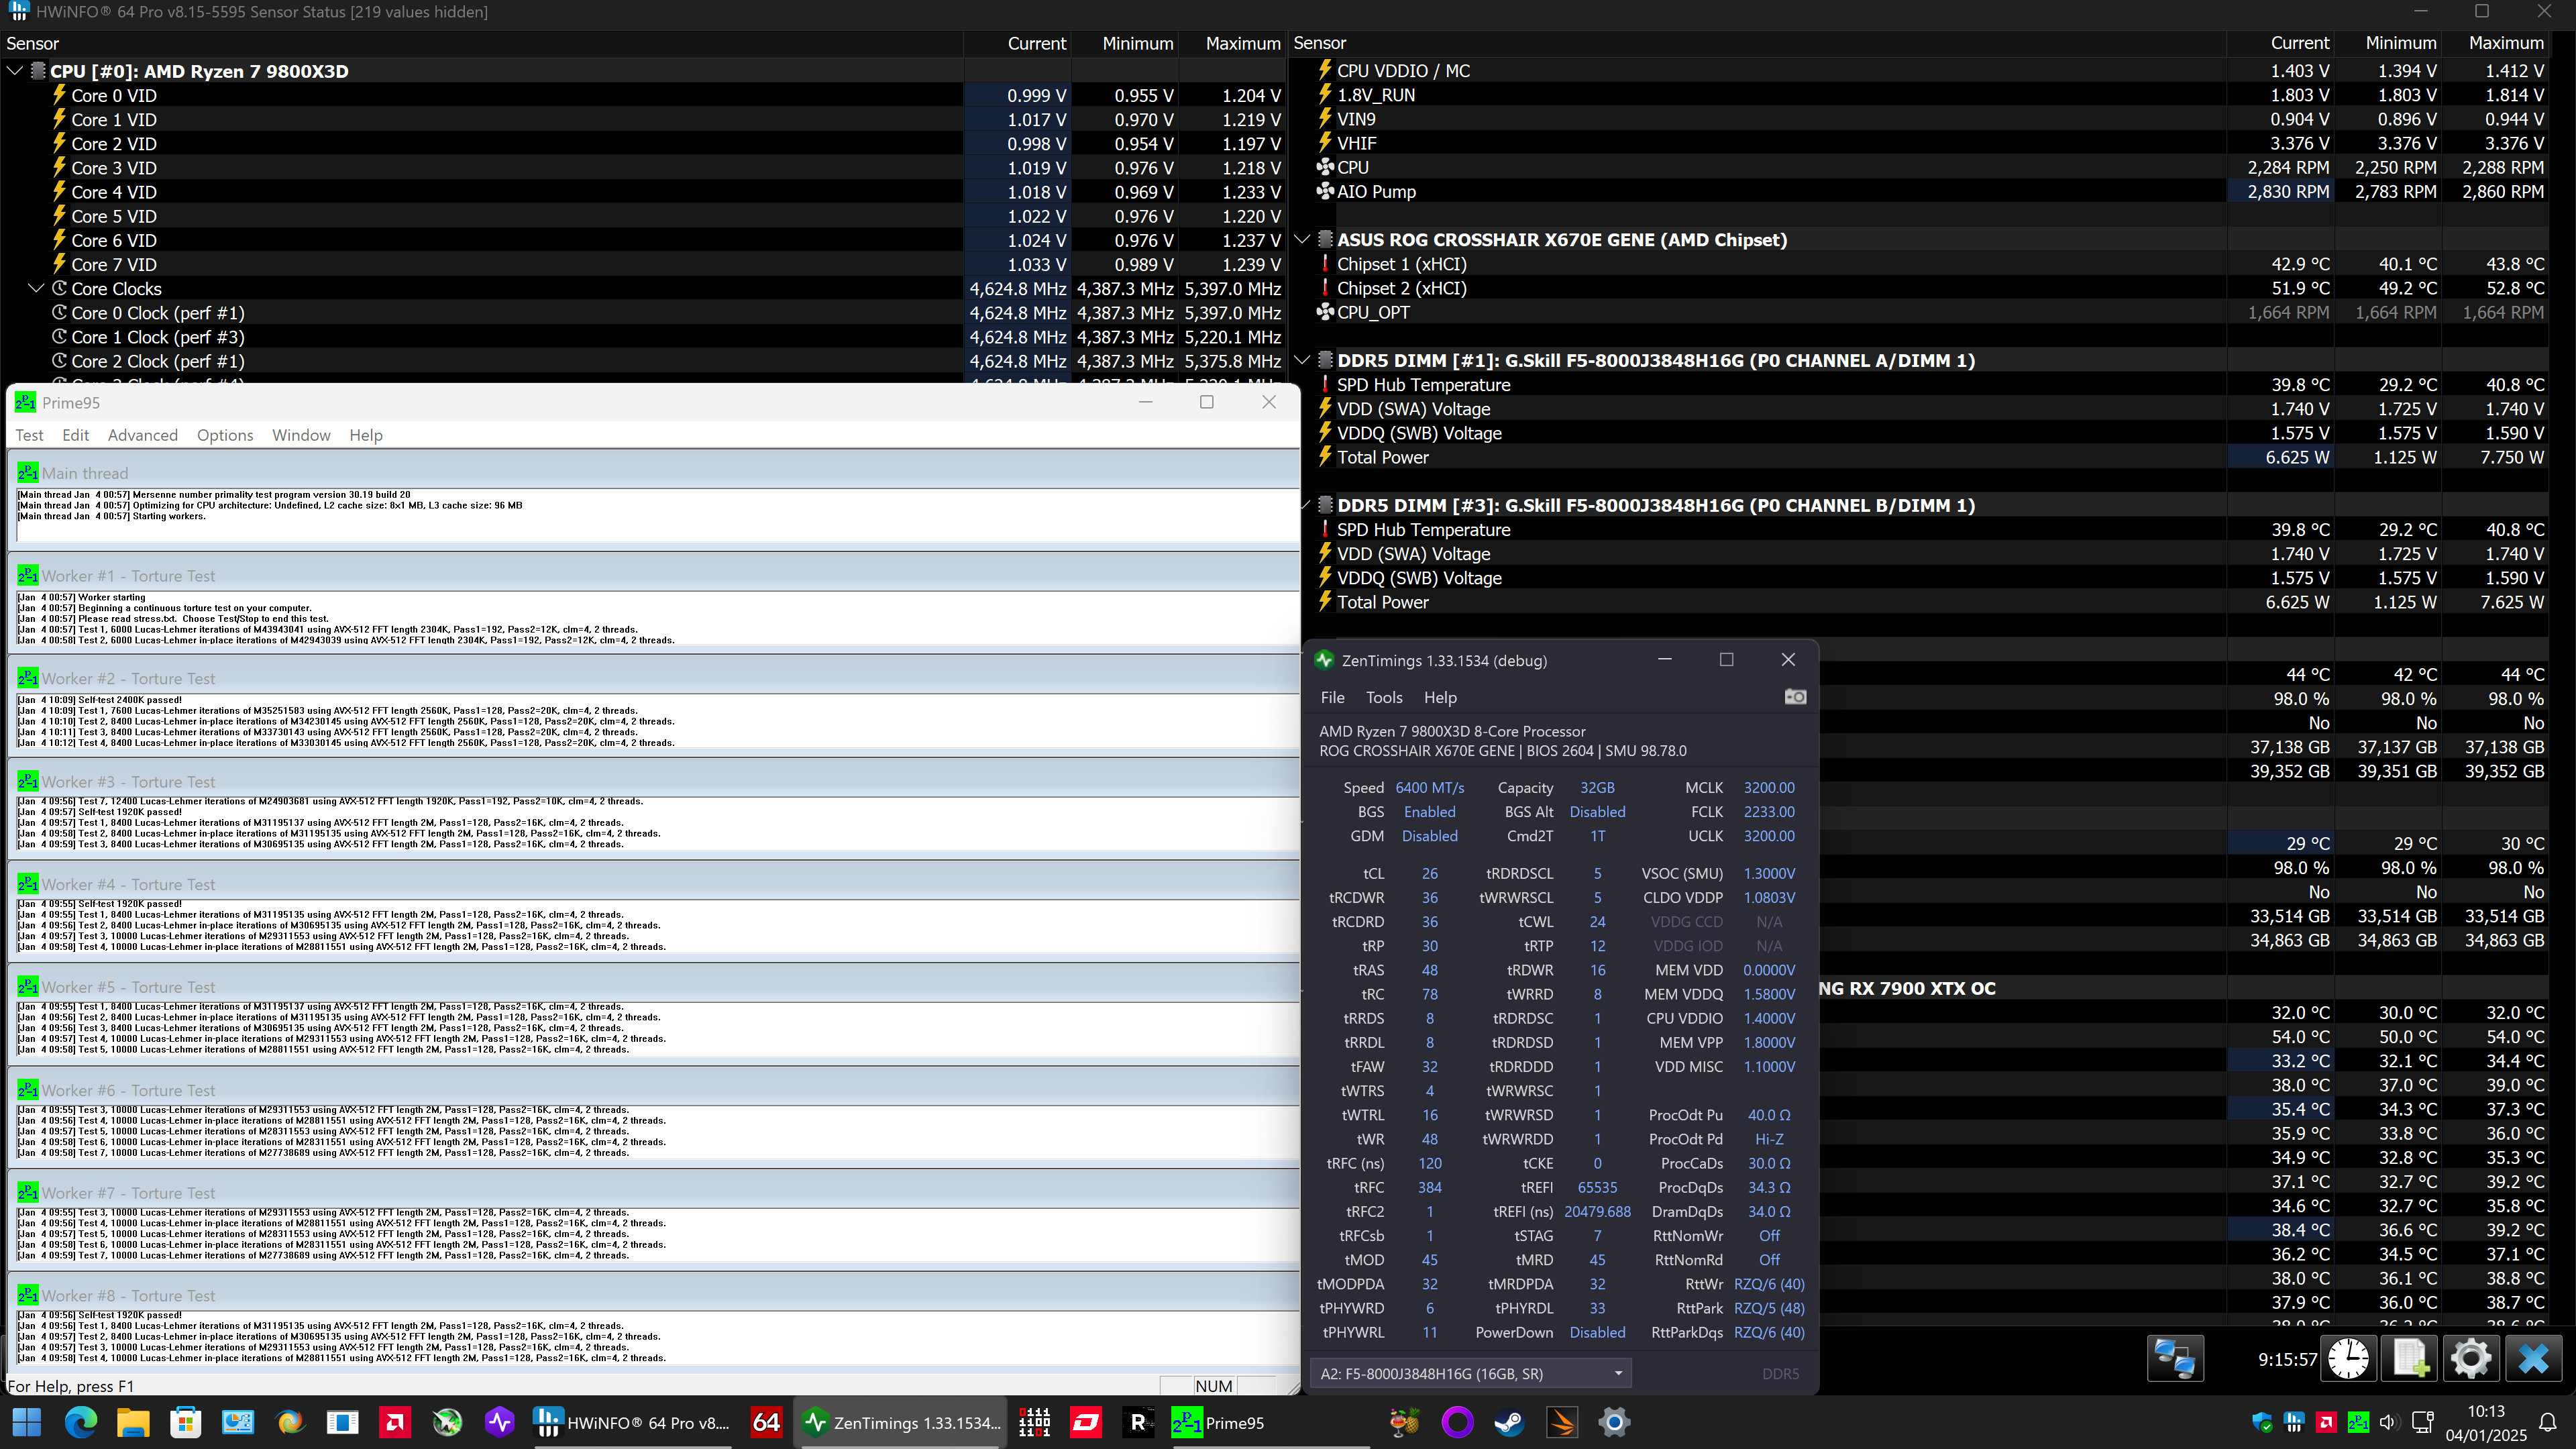Open the binary digits memory test taskbar icon
The height and width of the screenshot is (1449, 2576).
click(x=1034, y=1422)
